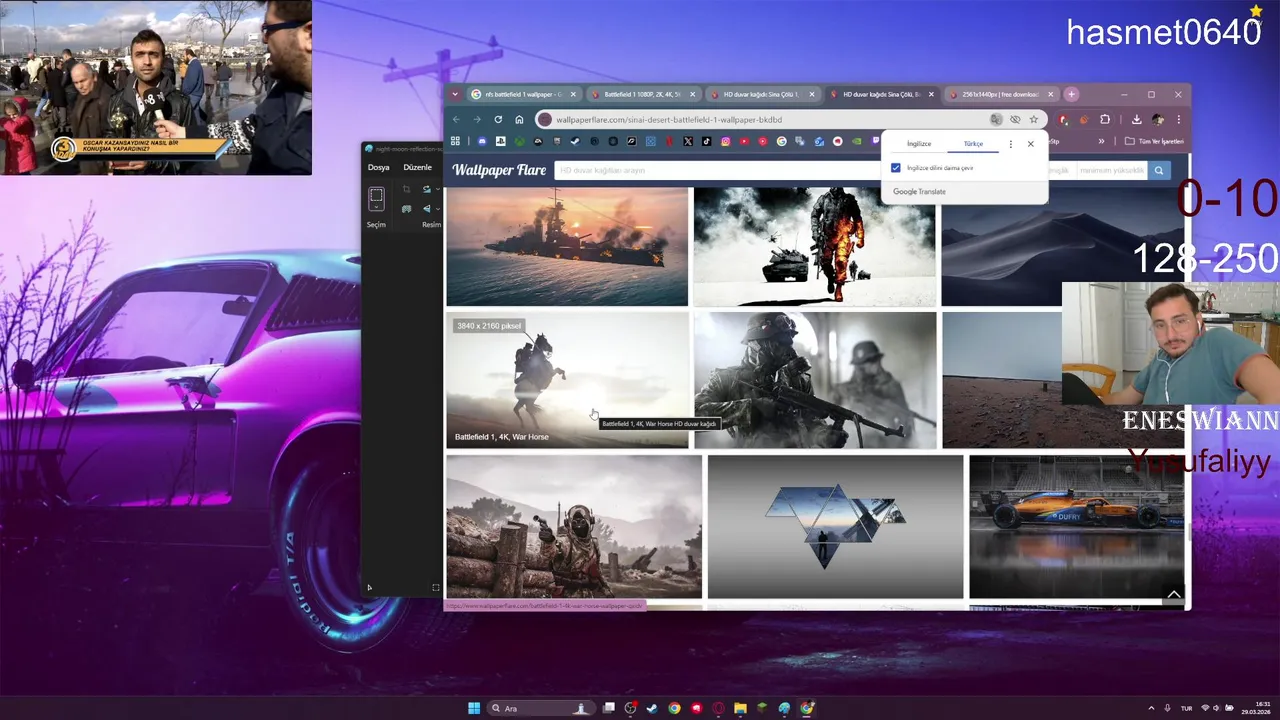Open the Chrome home page button

[519, 119]
